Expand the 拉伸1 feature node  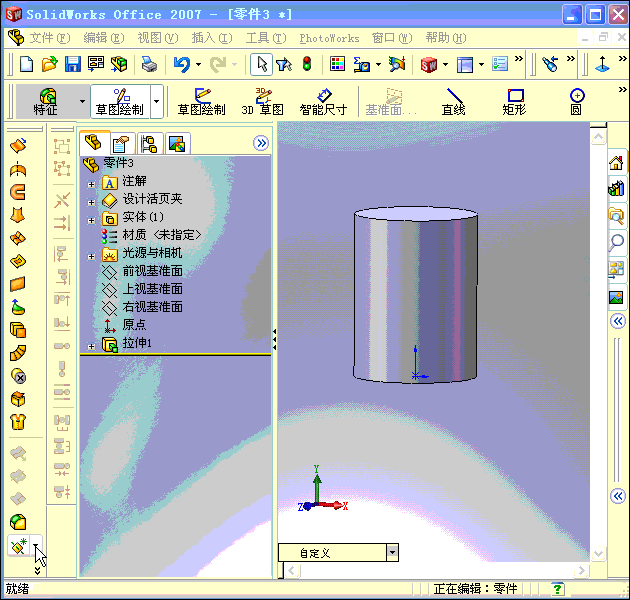[92, 346]
